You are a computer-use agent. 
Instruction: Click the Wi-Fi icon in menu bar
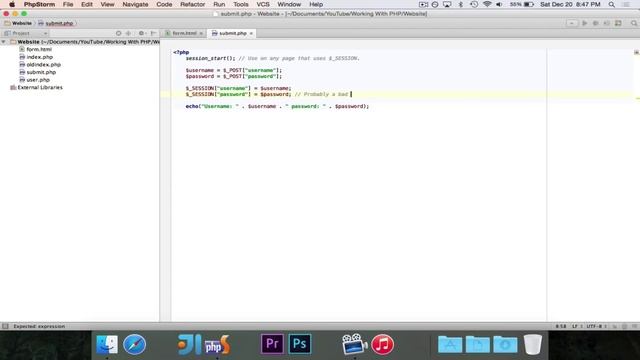click(487, 4)
